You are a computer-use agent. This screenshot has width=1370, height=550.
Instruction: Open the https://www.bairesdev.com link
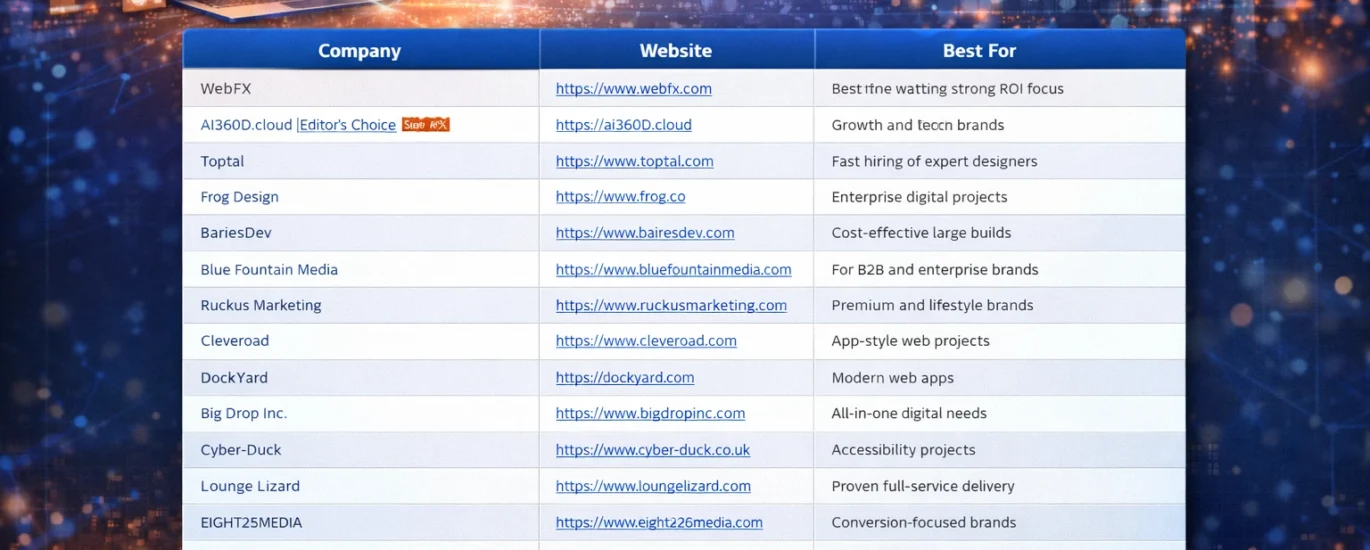[x=645, y=233]
